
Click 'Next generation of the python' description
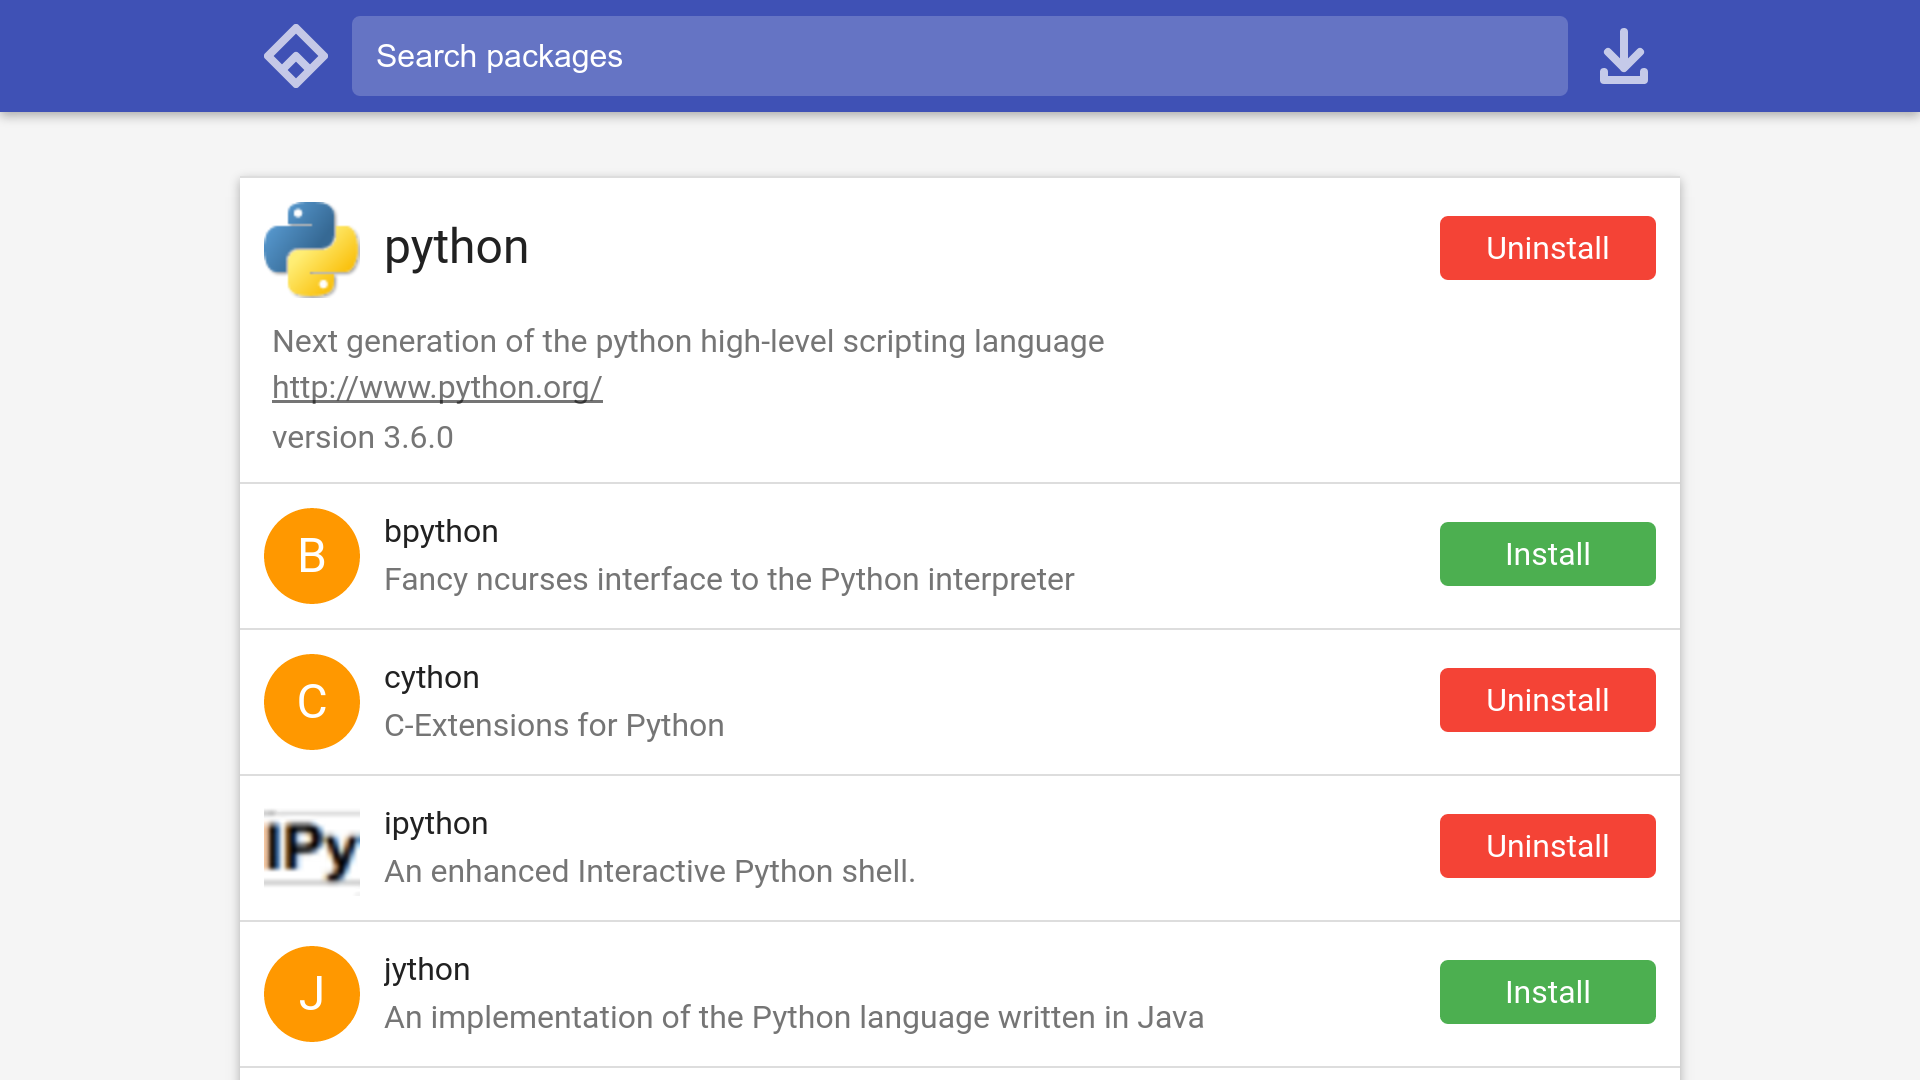coord(688,341)
